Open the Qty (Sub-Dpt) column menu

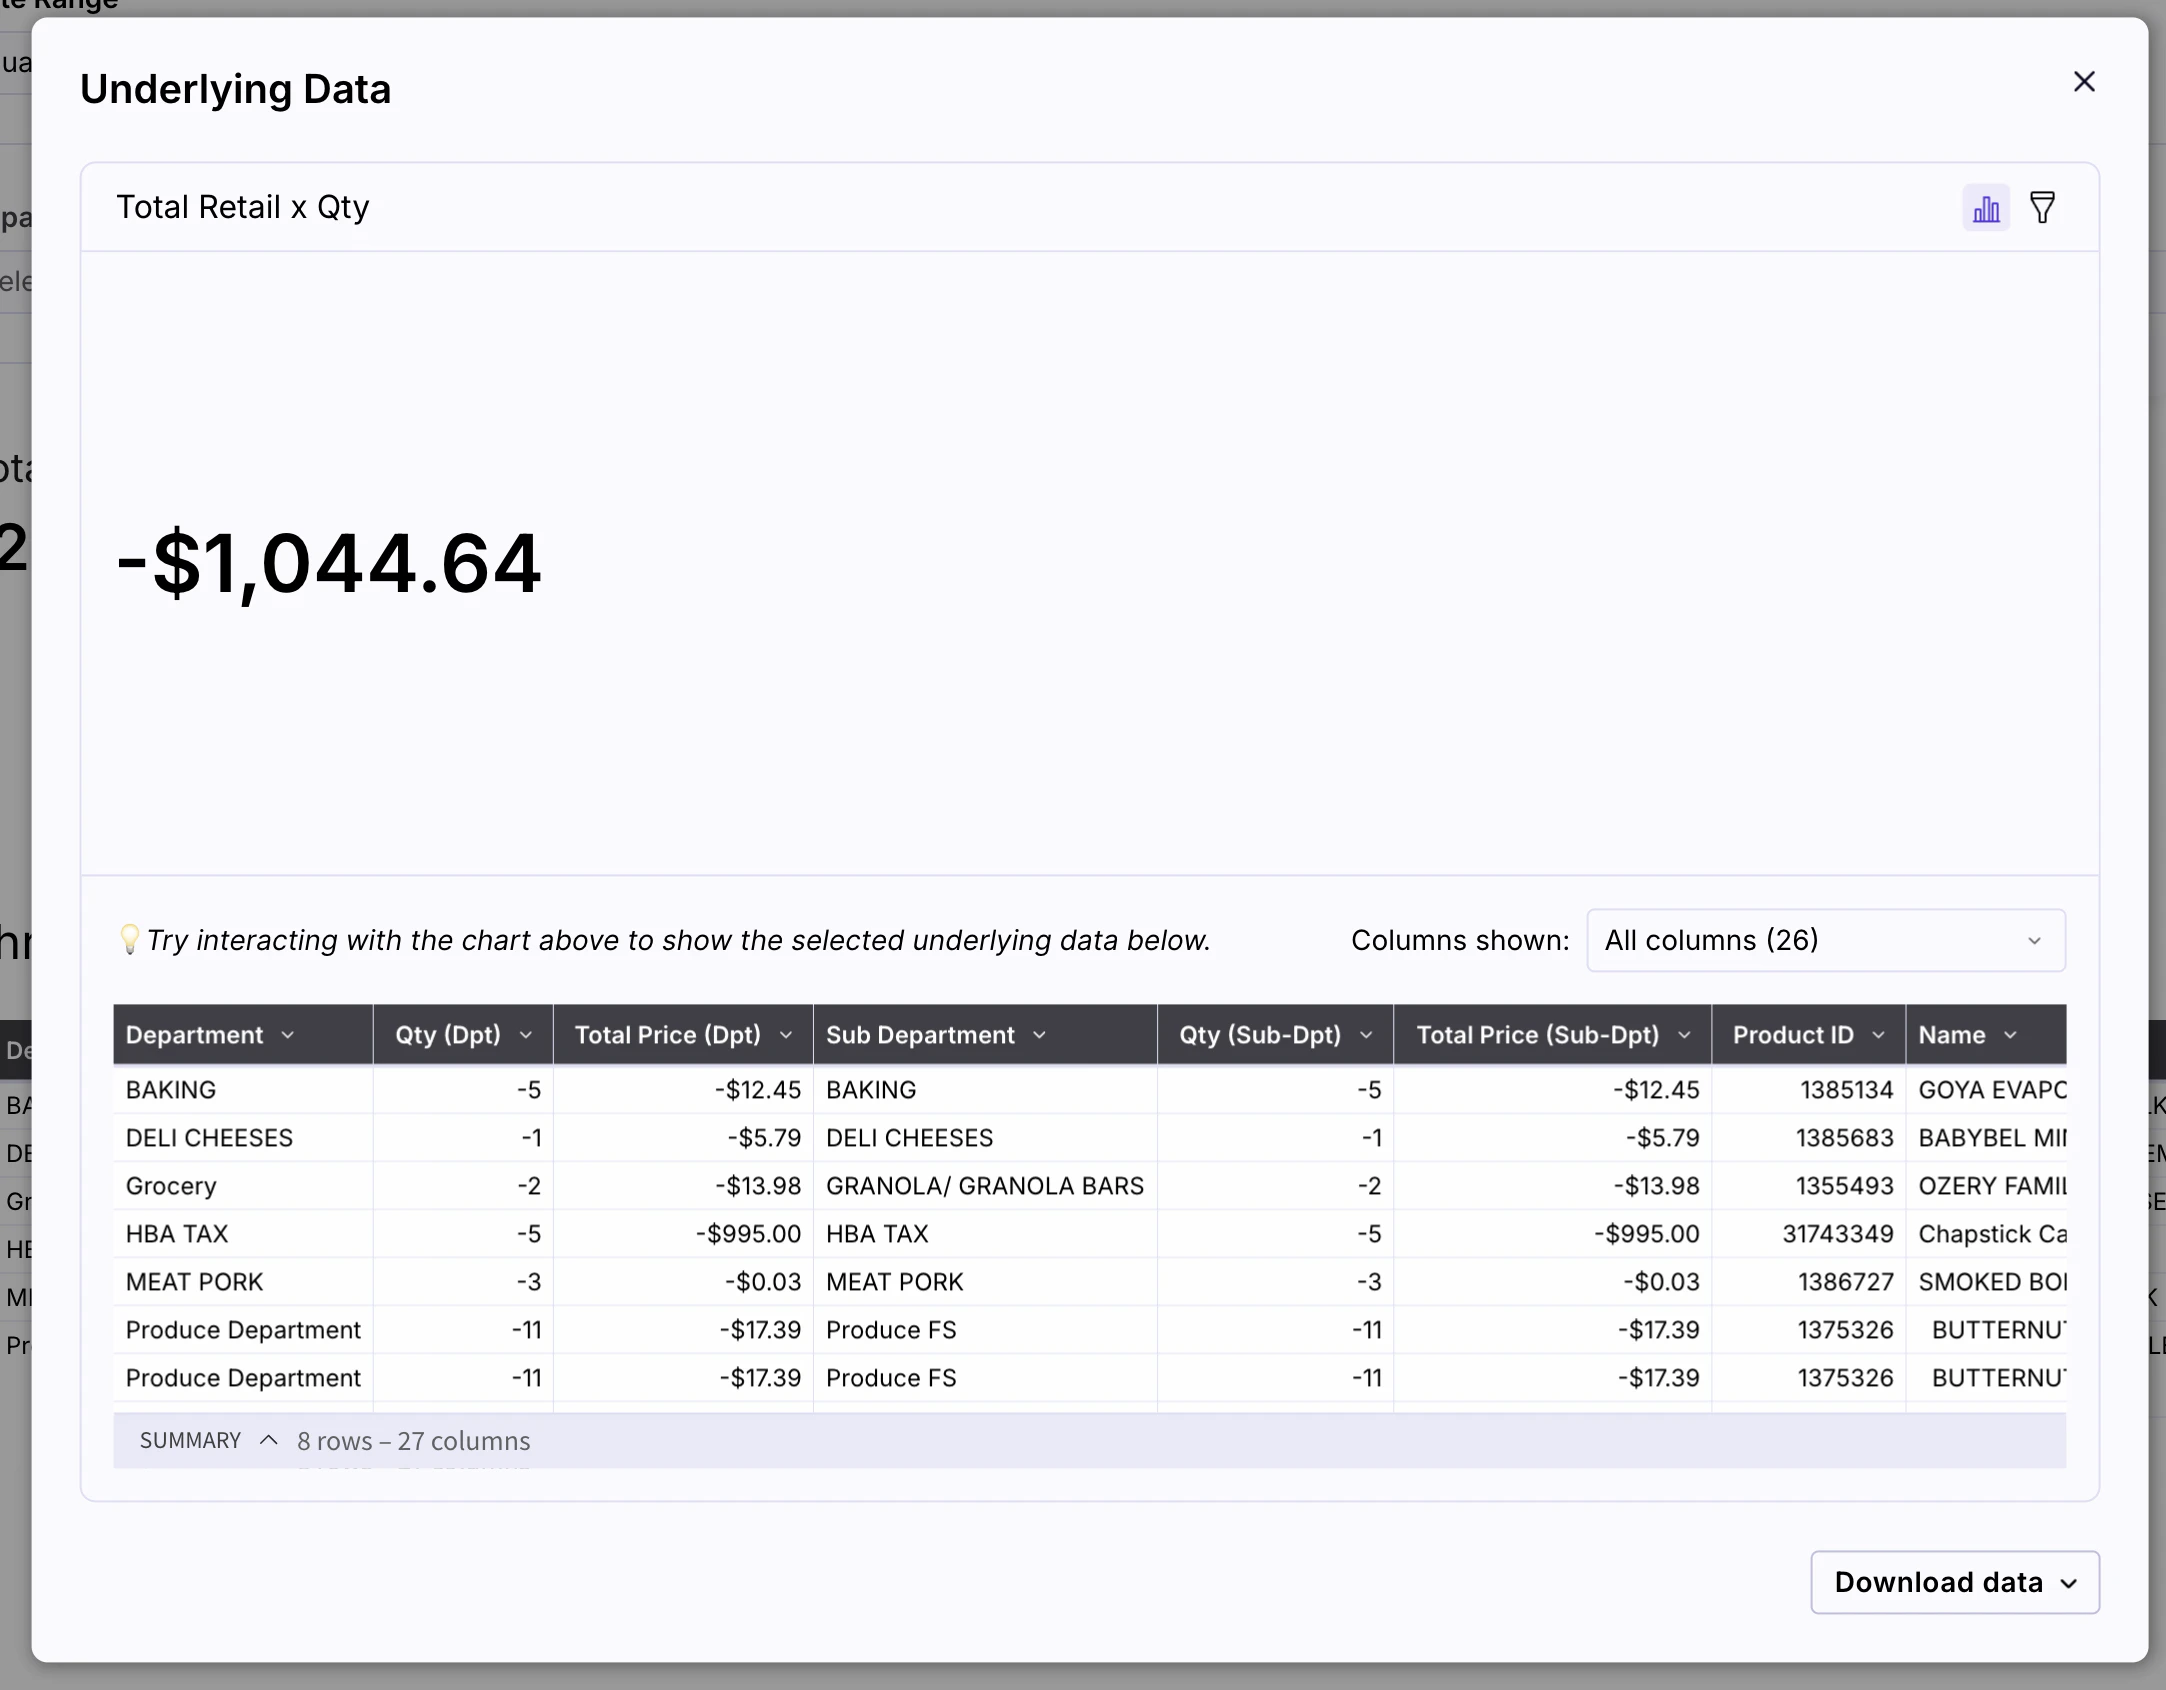[x=1366, y=1035]
